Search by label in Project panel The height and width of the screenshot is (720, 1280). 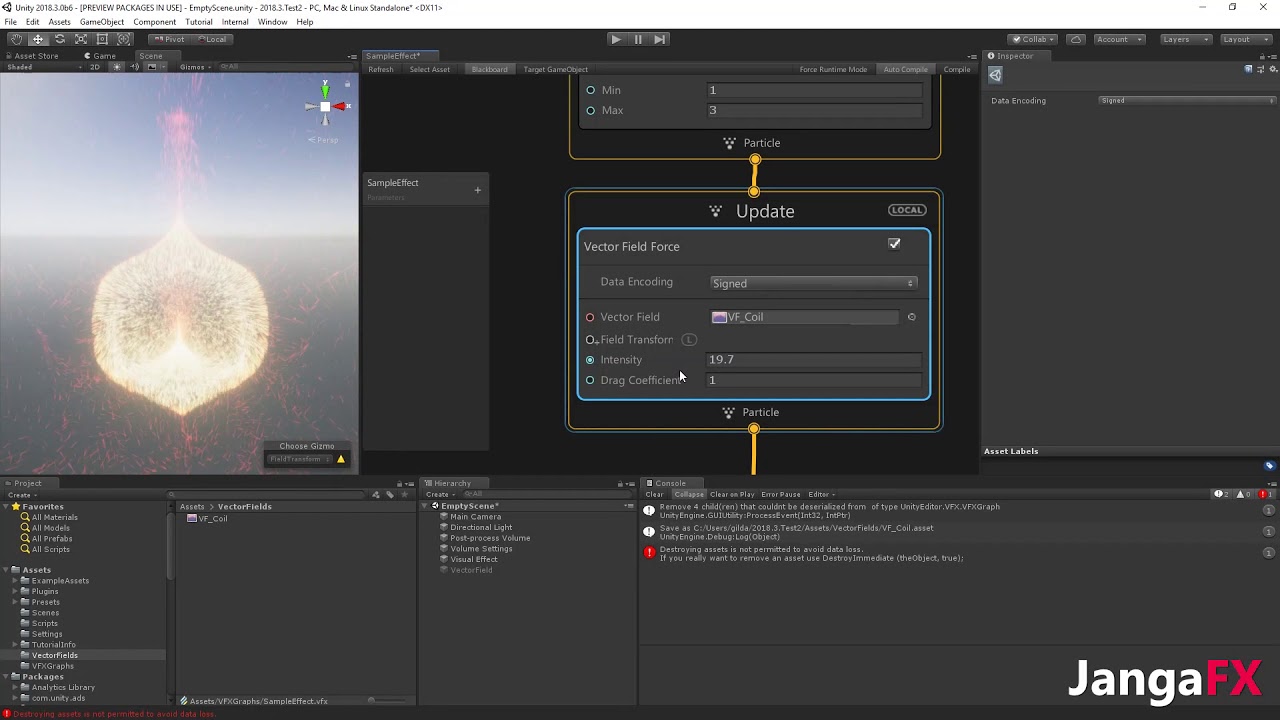click(390, 494)
